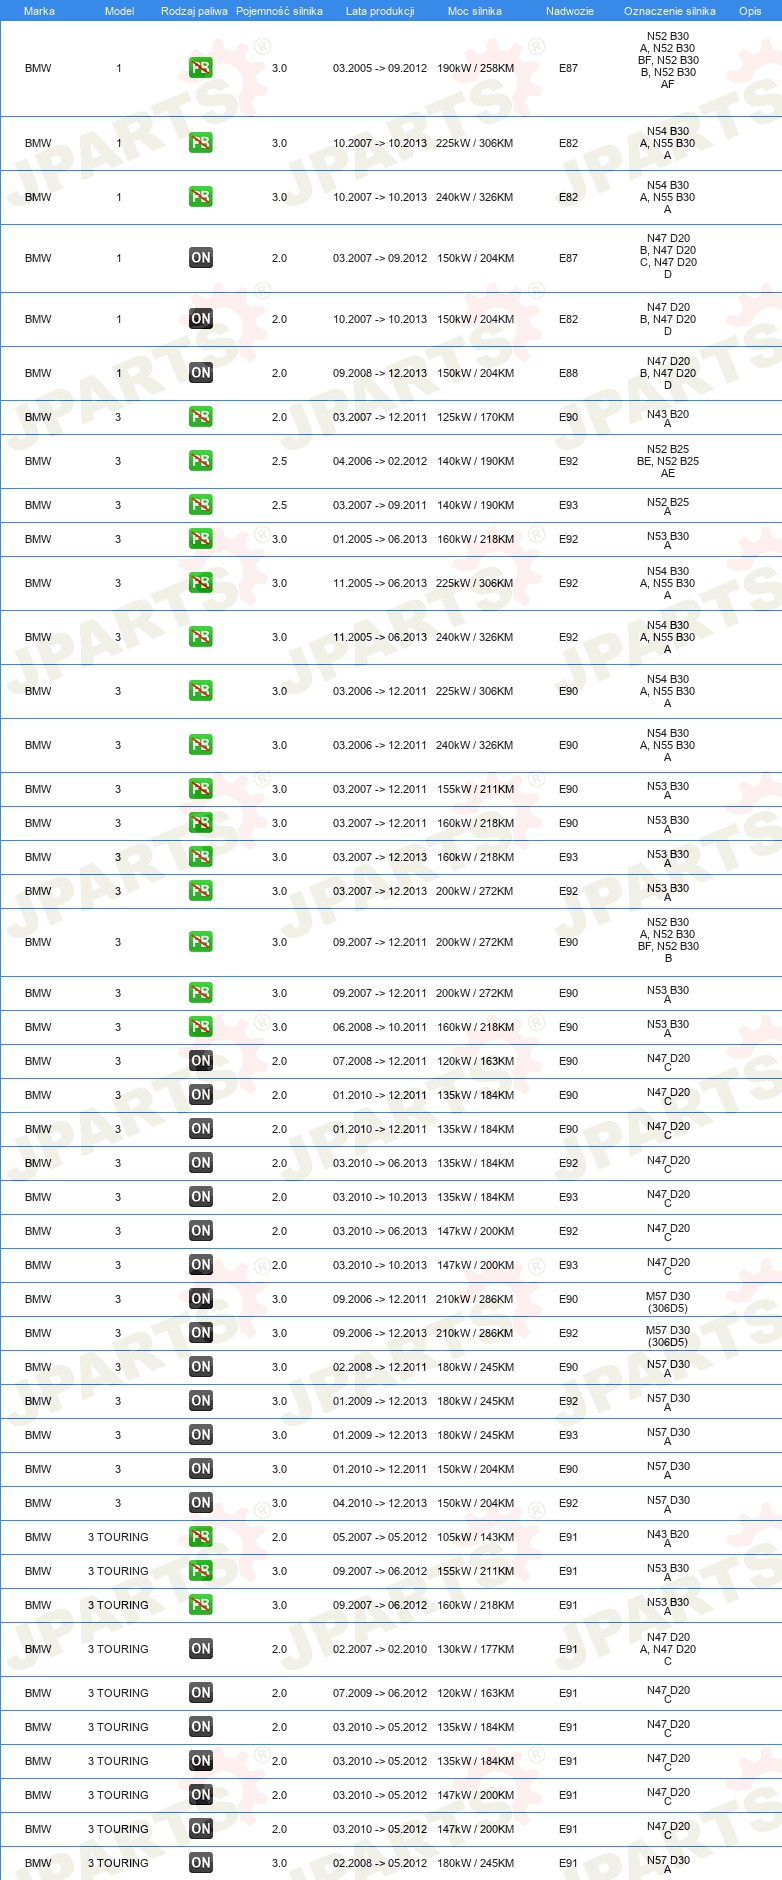The image size is (782, 1880).
Task: Select the Moc silnika column header
Action: coord(475,11)
